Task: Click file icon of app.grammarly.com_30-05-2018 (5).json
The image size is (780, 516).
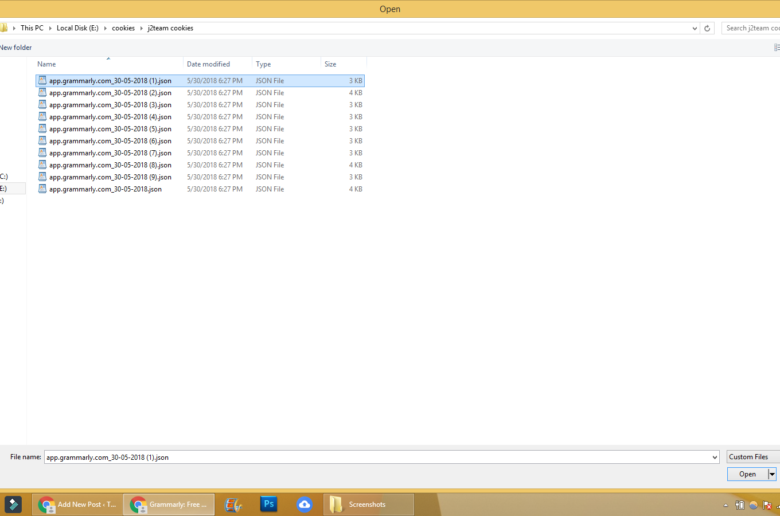Action: point(42,128)
